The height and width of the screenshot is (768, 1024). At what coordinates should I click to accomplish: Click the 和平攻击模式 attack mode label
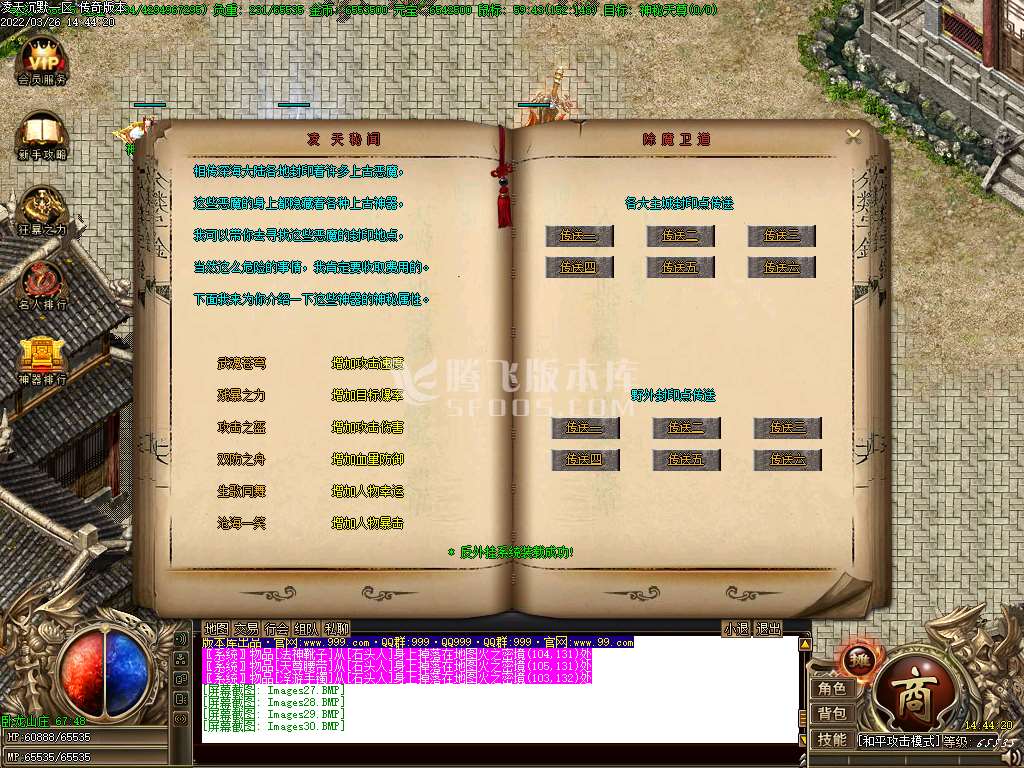click(899, 741)
